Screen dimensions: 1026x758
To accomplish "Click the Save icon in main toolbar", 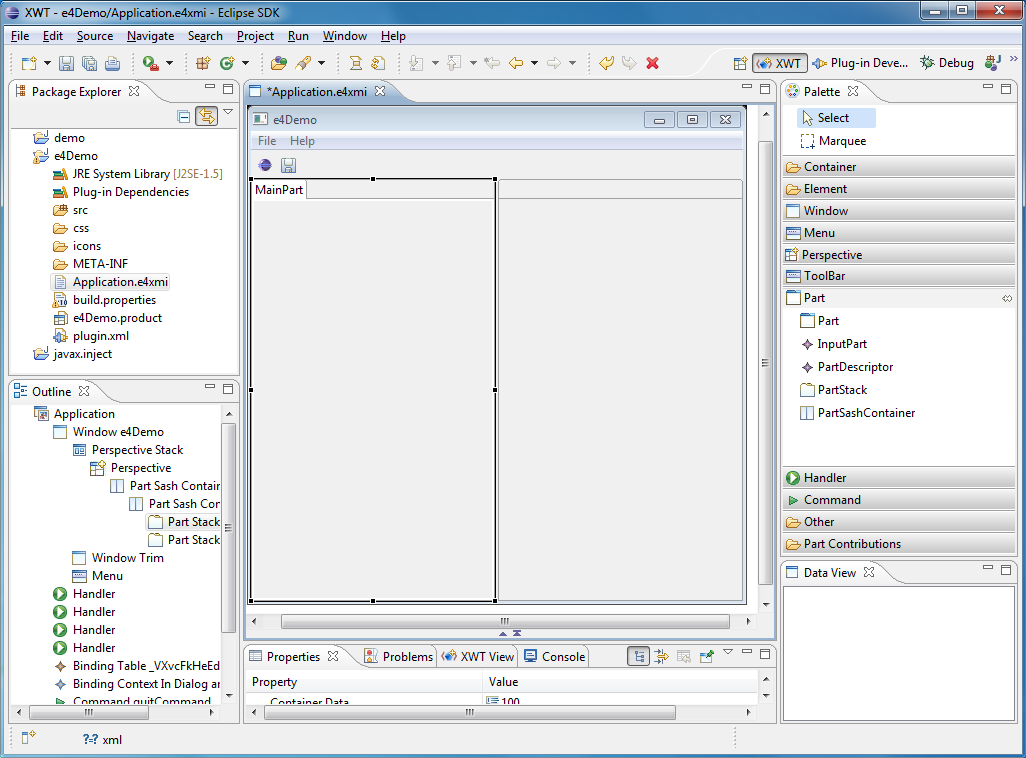I will tap(66, 63).
